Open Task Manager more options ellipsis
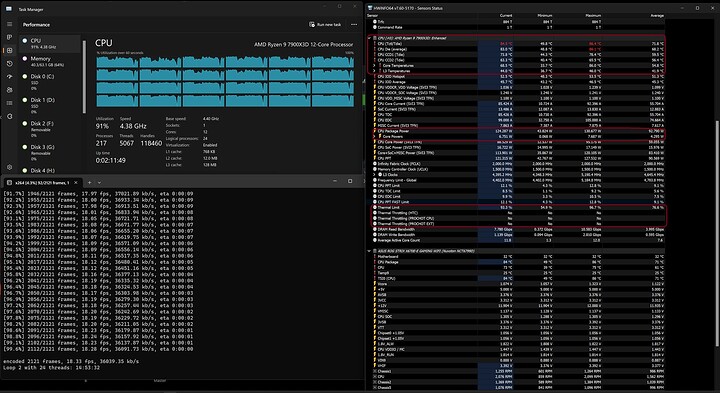Image resolution: width=720 pixels, height=393 pixels. (354, 24)
